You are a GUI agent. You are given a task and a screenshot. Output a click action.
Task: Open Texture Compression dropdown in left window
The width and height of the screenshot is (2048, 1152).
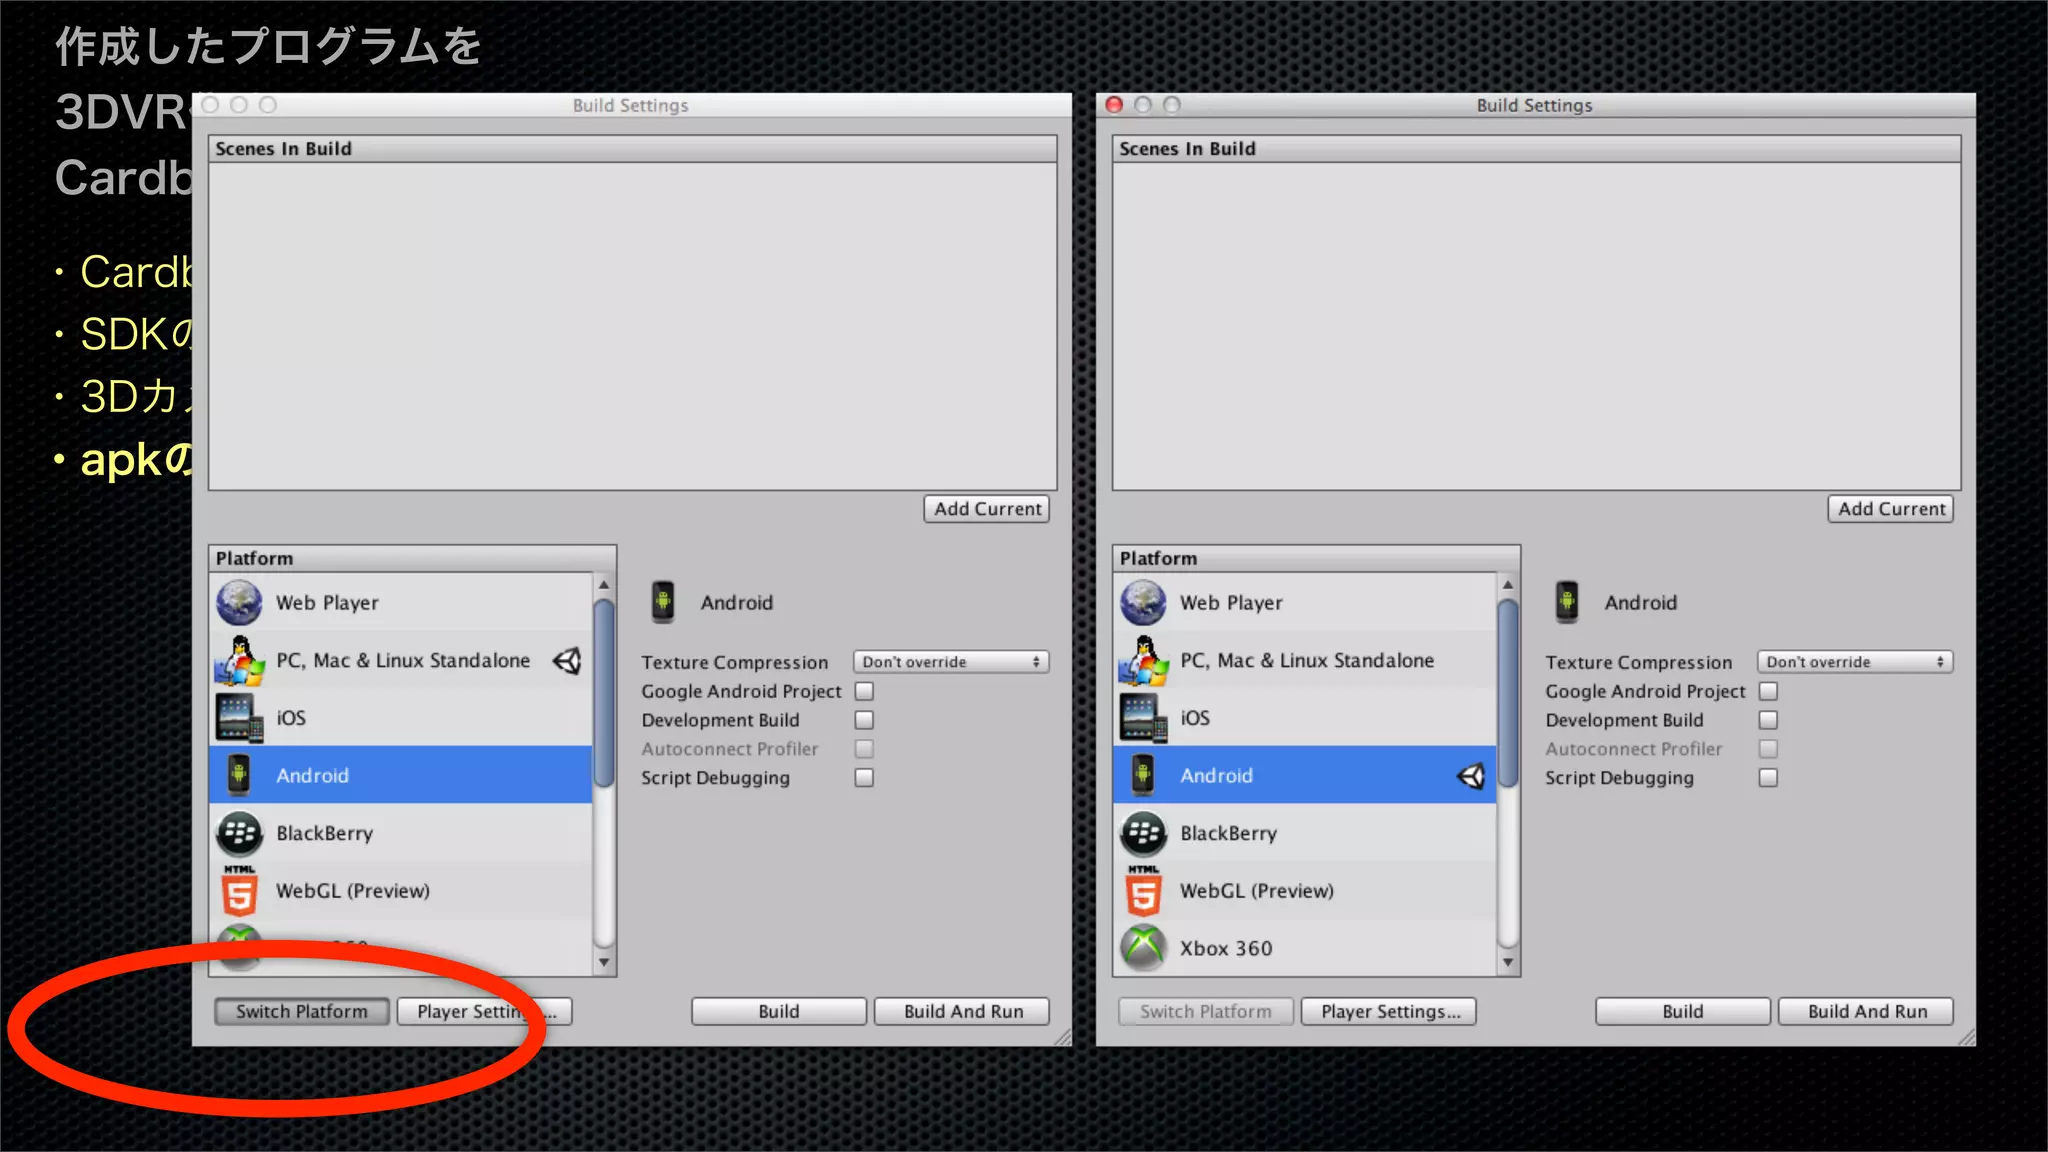click(950, 662)
